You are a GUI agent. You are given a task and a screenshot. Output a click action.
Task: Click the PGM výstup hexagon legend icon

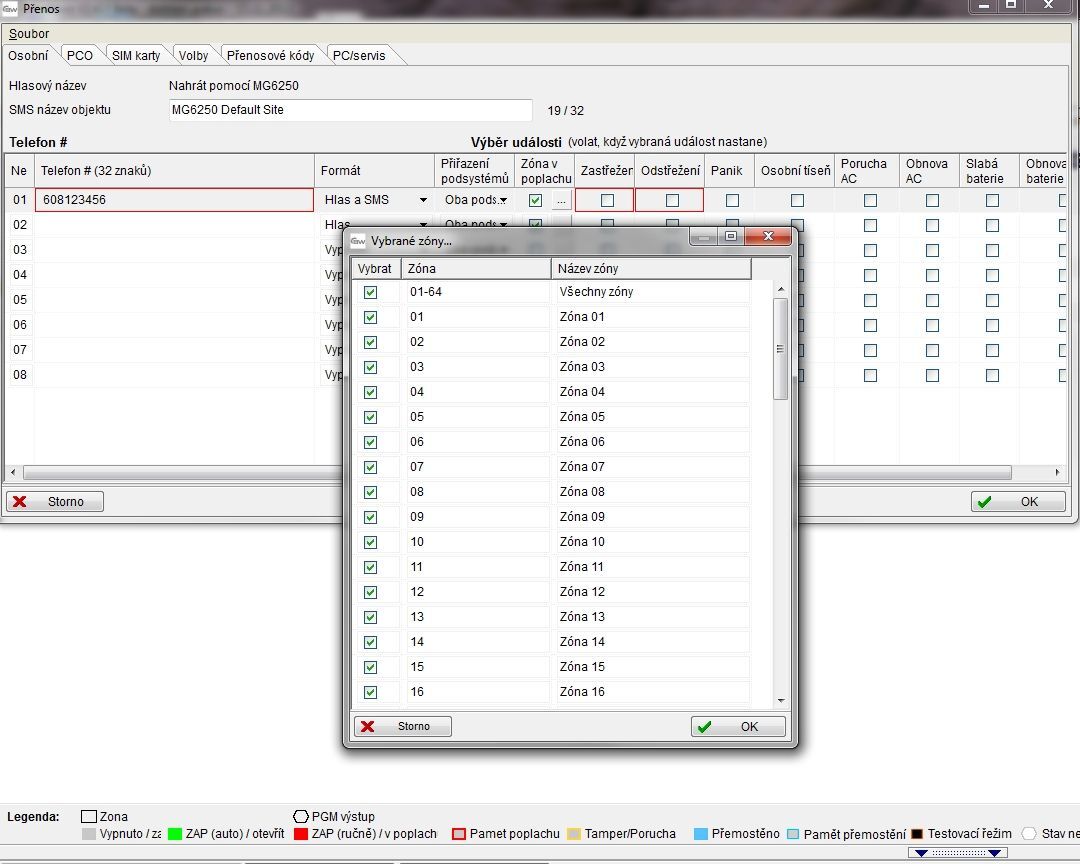point(300,817)
